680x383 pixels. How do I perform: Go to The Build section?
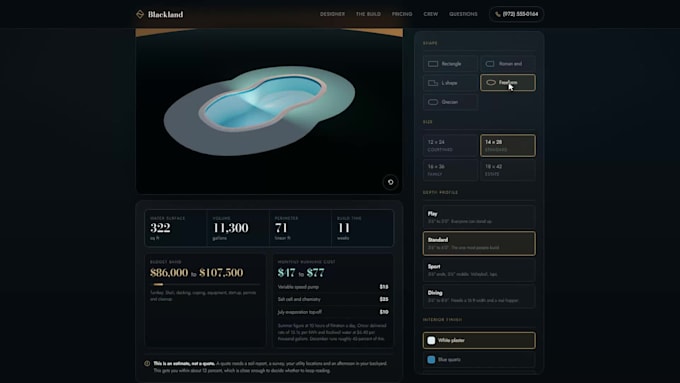tap(368, 14)
